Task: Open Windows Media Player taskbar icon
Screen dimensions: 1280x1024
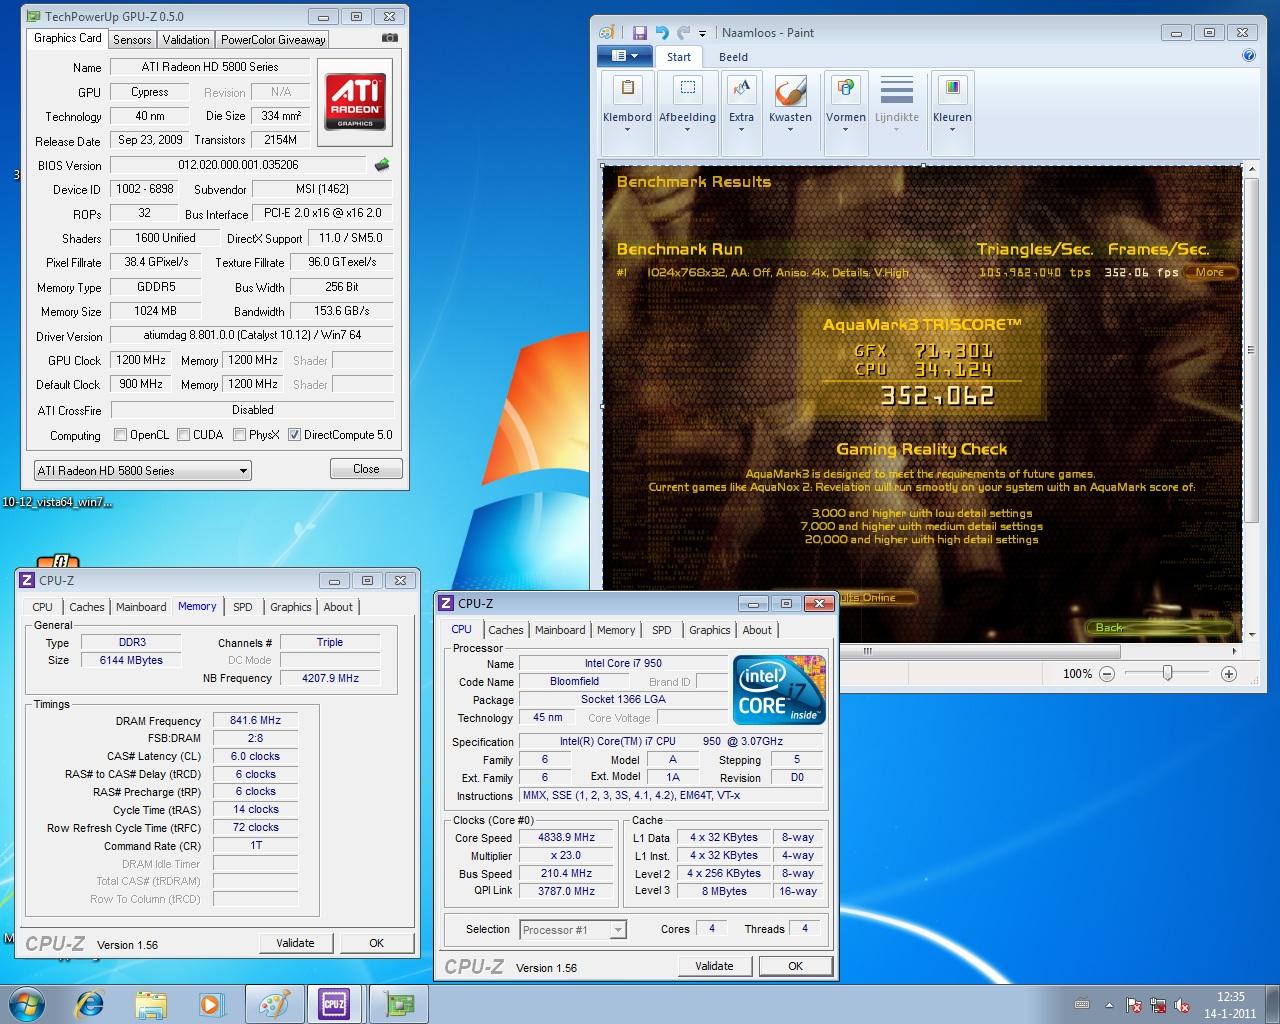Action: point(211,1003)
